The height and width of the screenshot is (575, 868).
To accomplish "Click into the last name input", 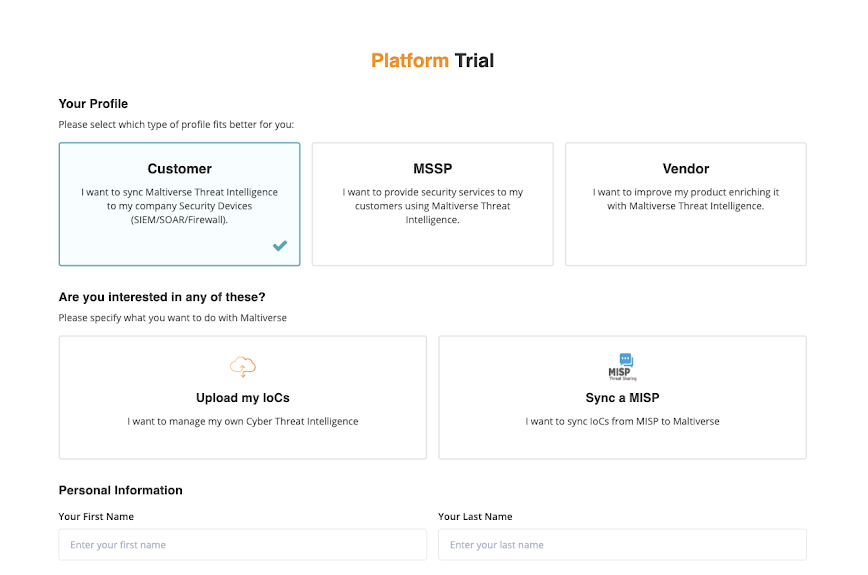I will pyautogui.click(x=622, y=545).
